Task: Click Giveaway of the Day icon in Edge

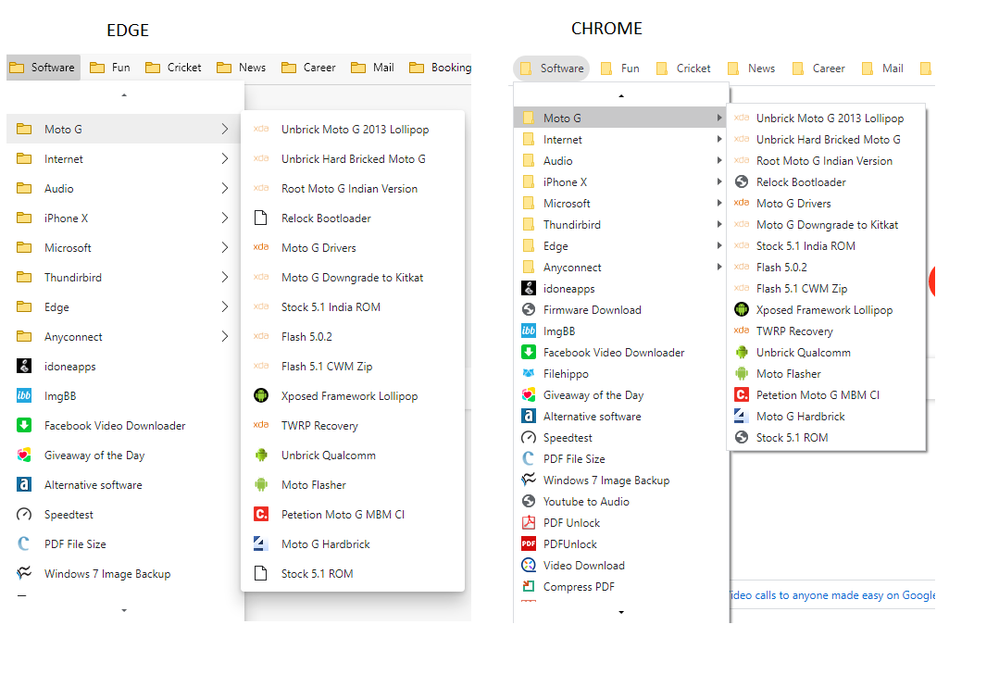Action: coord(24,455)
